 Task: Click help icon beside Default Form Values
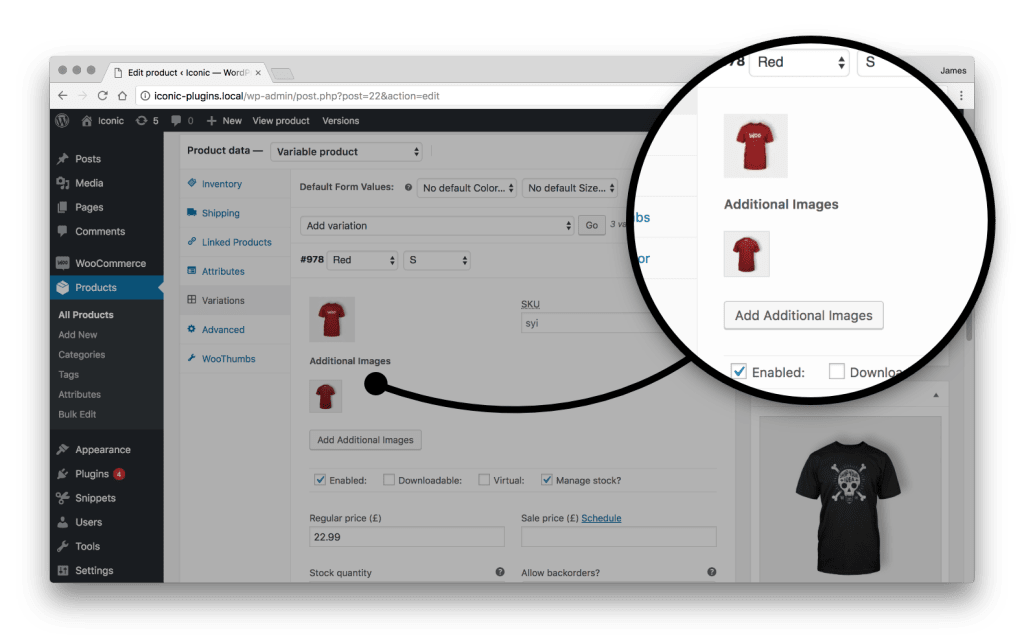click(408, 187)
